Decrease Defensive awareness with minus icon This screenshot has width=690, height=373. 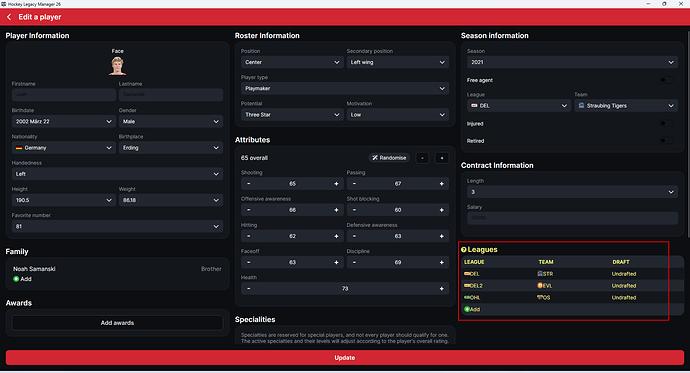[x=354, y=236]
